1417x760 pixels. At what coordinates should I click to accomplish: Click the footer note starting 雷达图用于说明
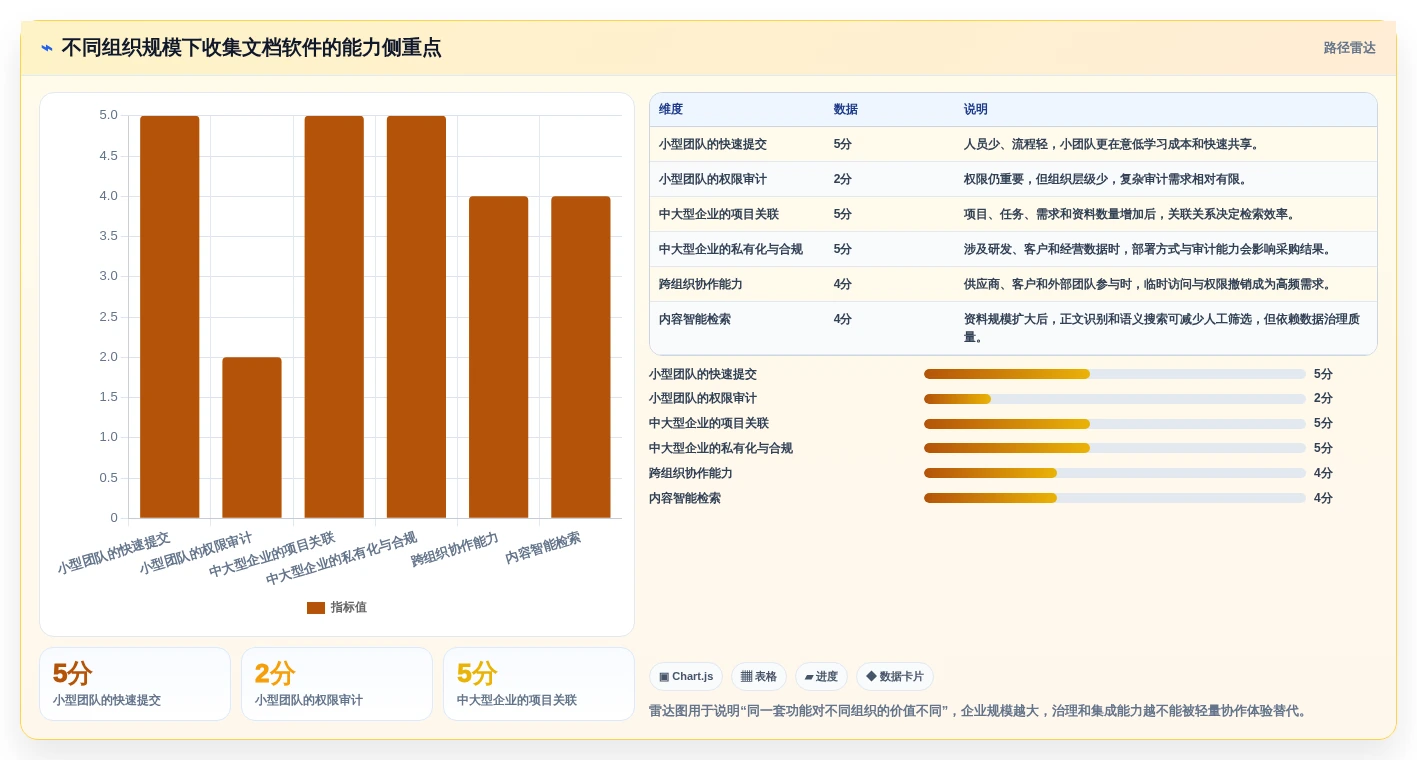[979, 711]
